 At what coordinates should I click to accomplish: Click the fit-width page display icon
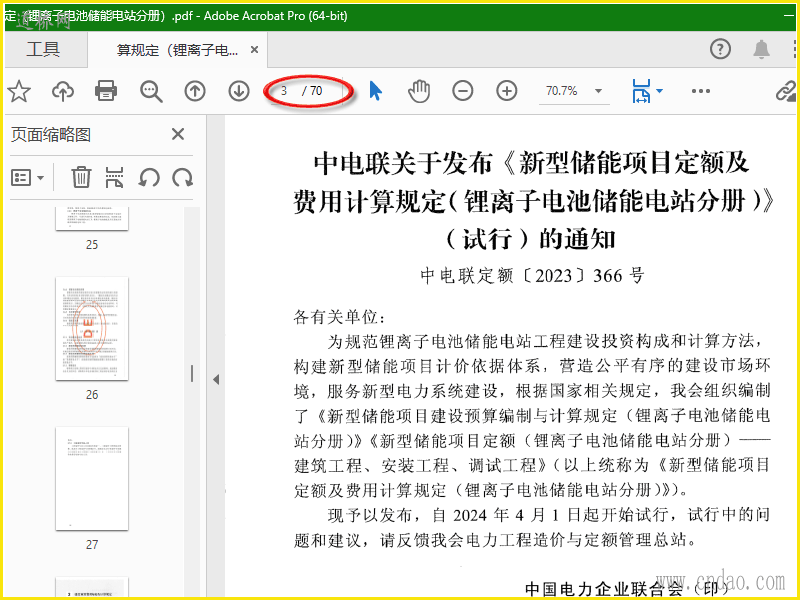(x=641, y=91)
